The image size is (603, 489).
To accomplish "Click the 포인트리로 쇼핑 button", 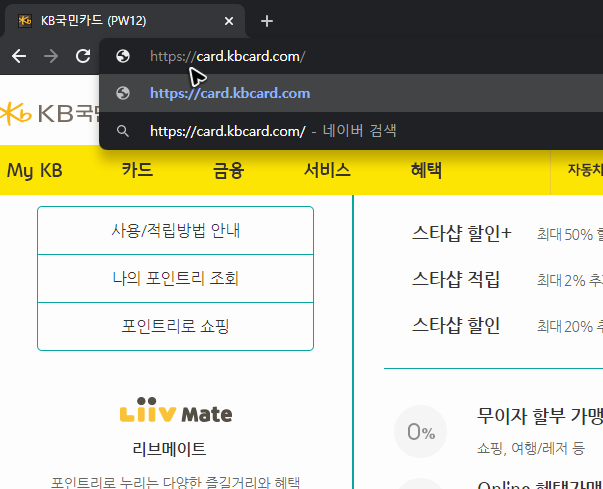I will 175,326.
